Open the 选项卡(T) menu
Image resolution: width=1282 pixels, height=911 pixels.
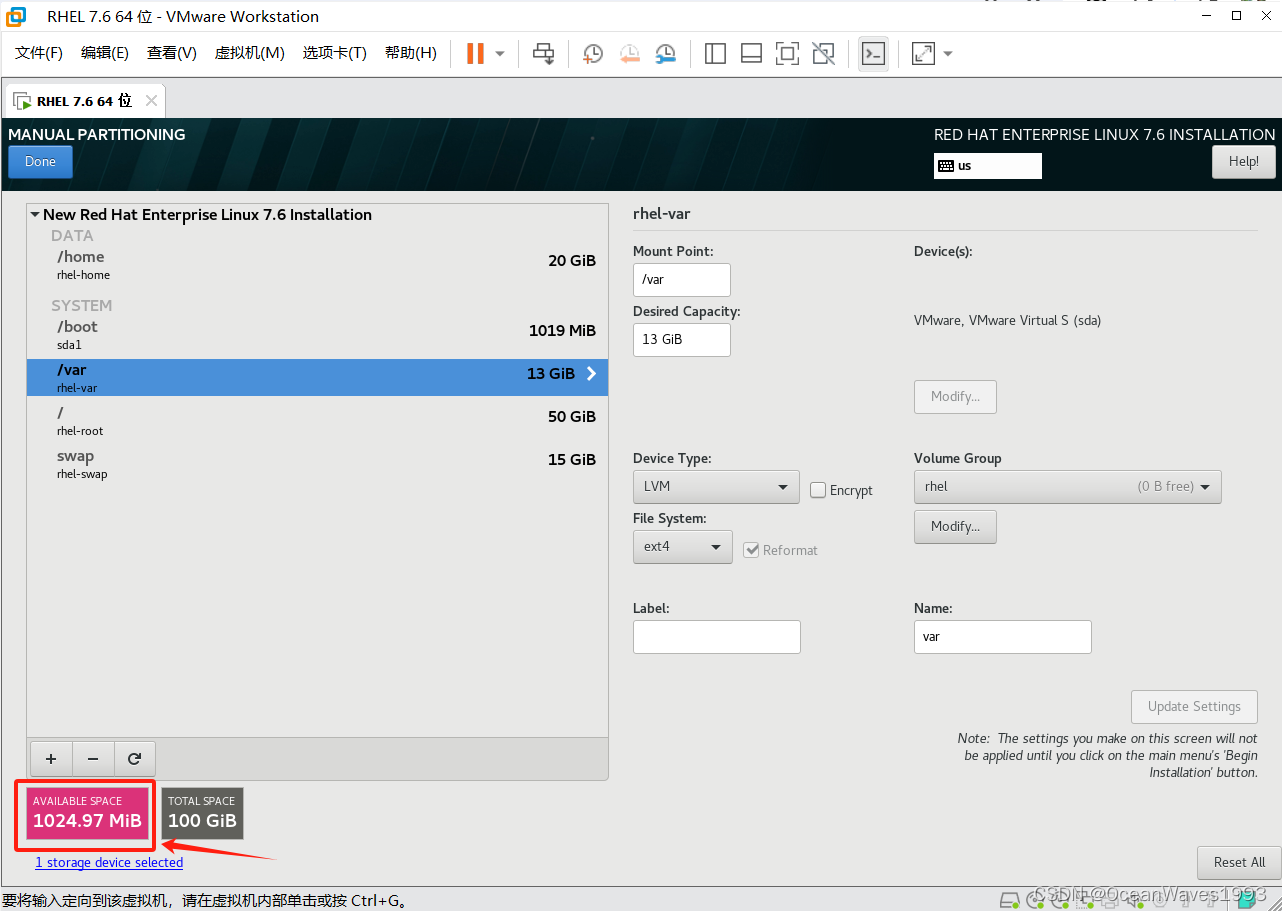point(335,53)
